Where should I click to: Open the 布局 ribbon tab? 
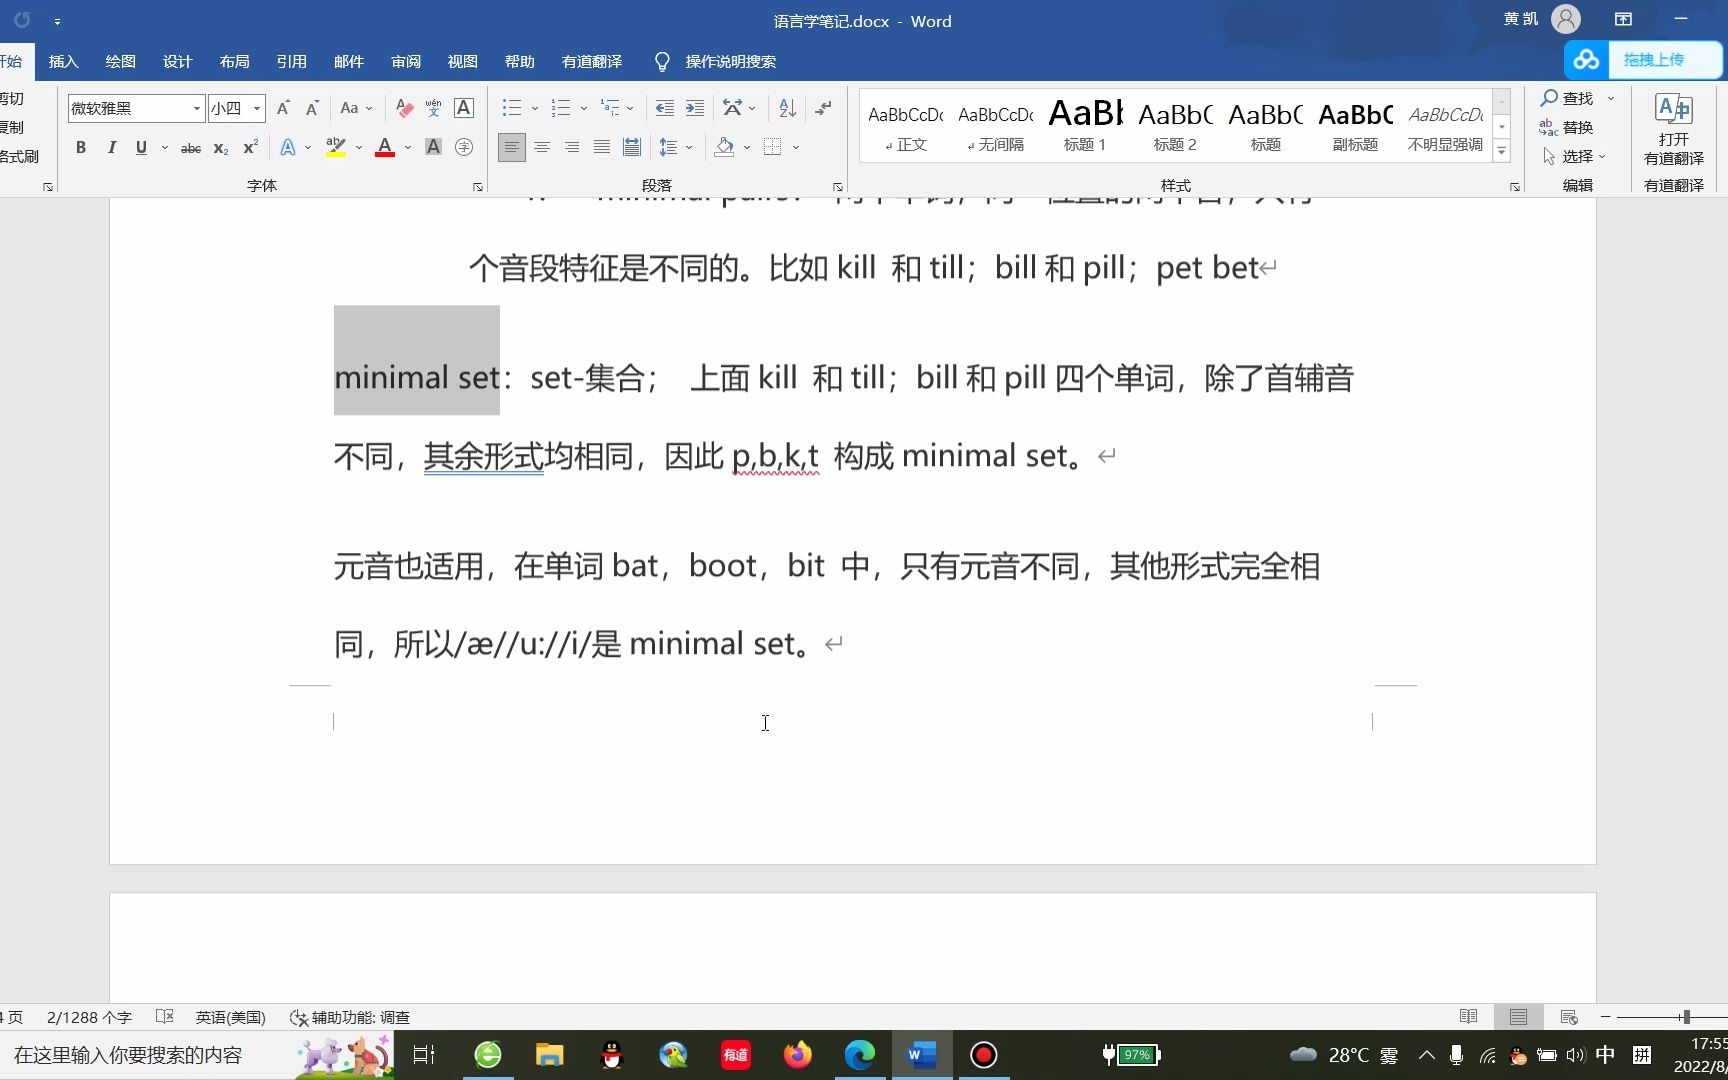coord(234,61)
